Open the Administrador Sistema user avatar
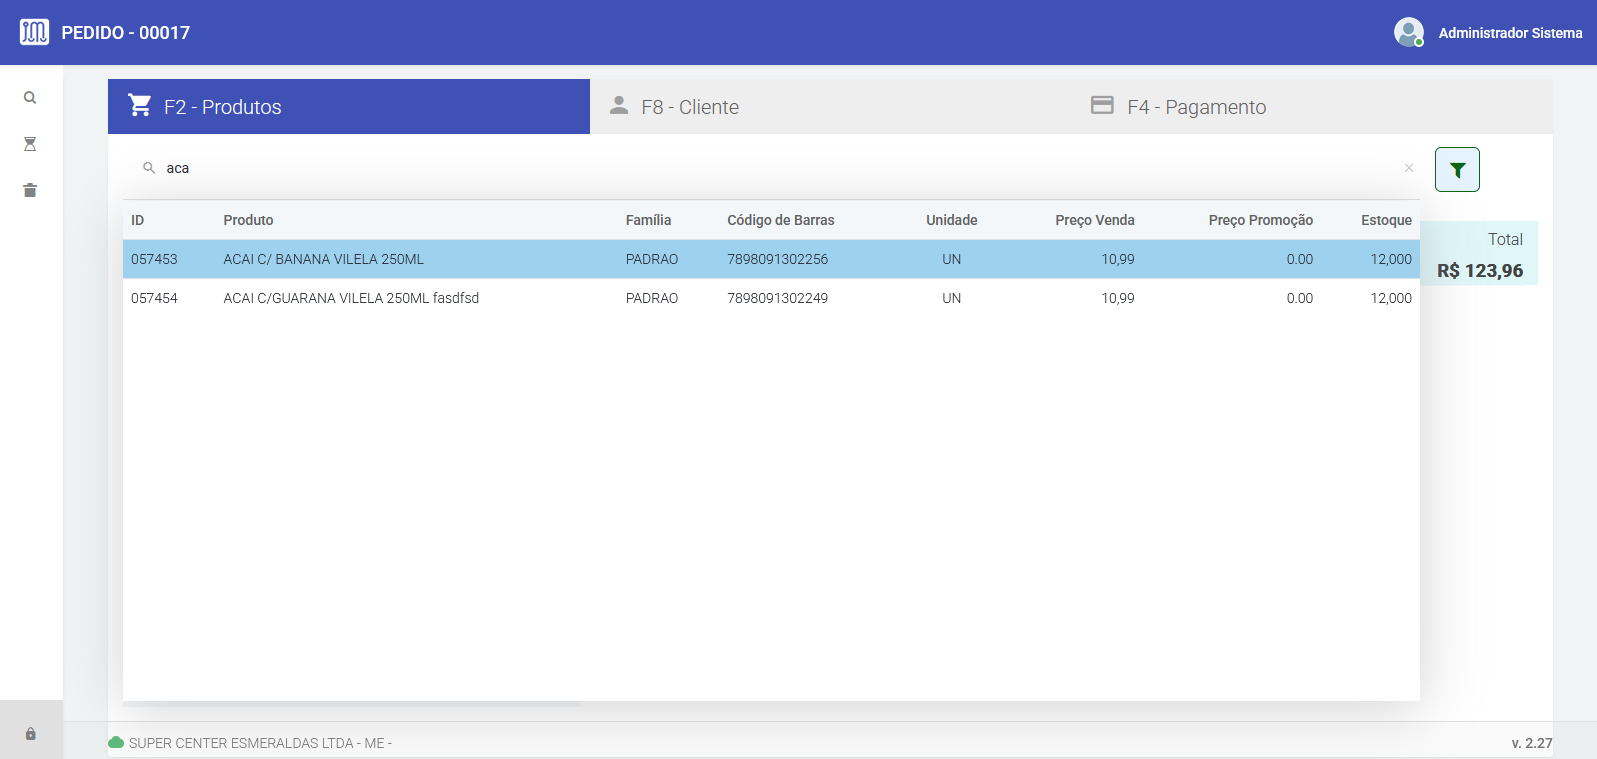This screenshot has width=1597, height=759. click(1408, 32)
